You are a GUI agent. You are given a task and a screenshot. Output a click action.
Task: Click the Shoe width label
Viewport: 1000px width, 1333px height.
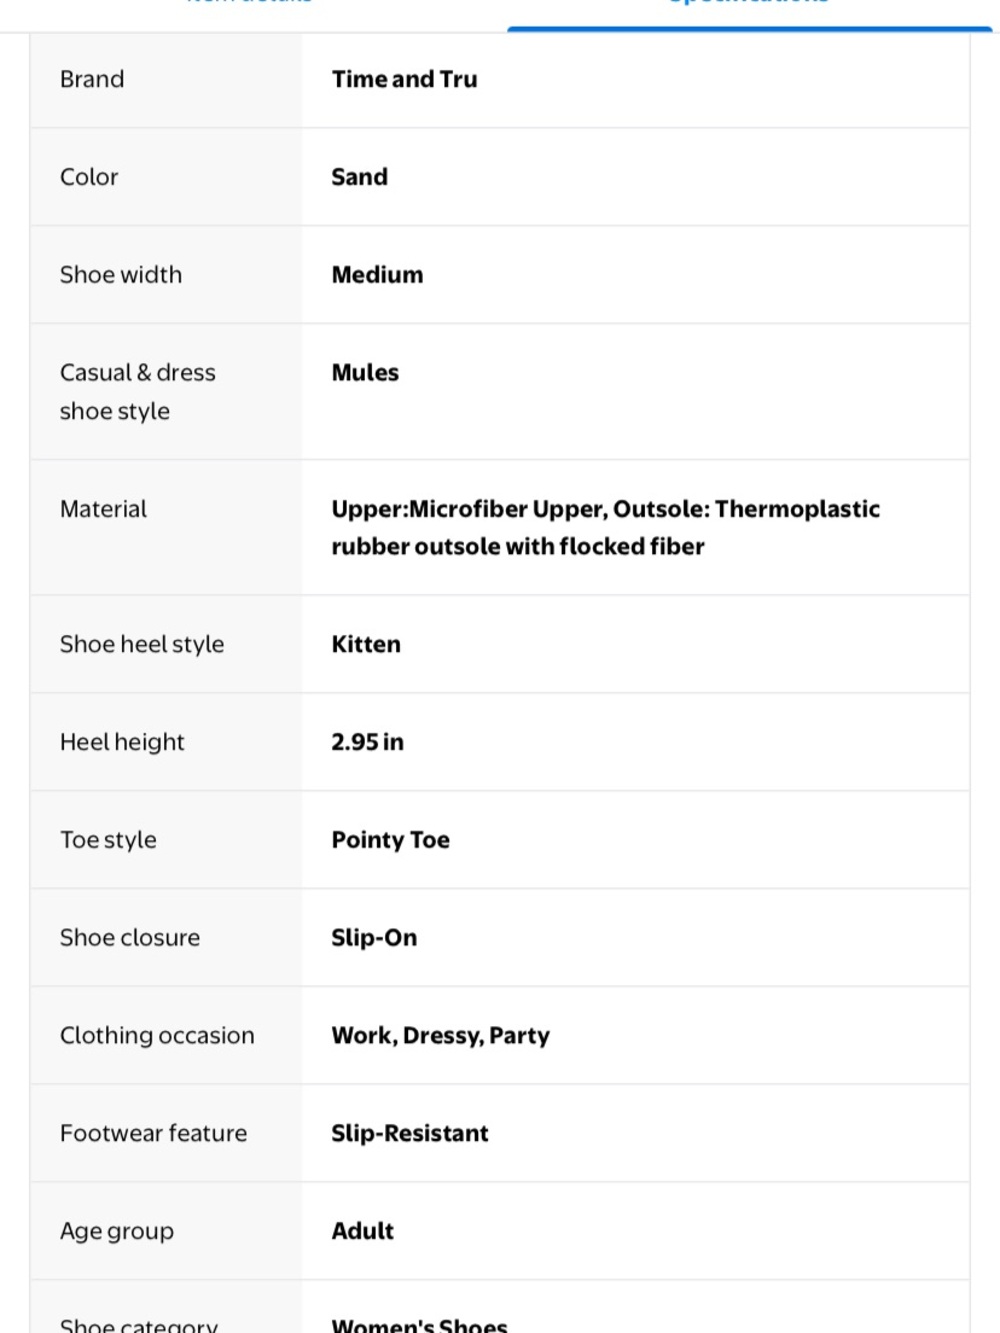pos(121,275)
